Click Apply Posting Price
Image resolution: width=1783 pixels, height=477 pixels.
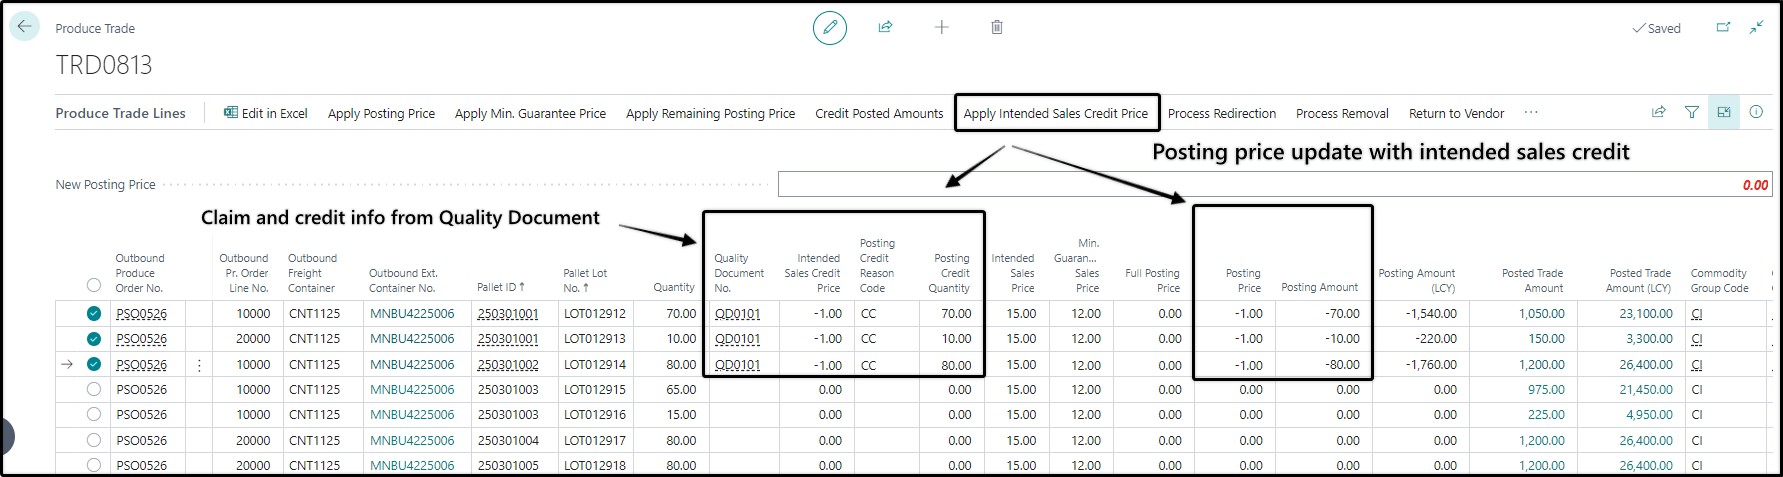tap(381, 113)
